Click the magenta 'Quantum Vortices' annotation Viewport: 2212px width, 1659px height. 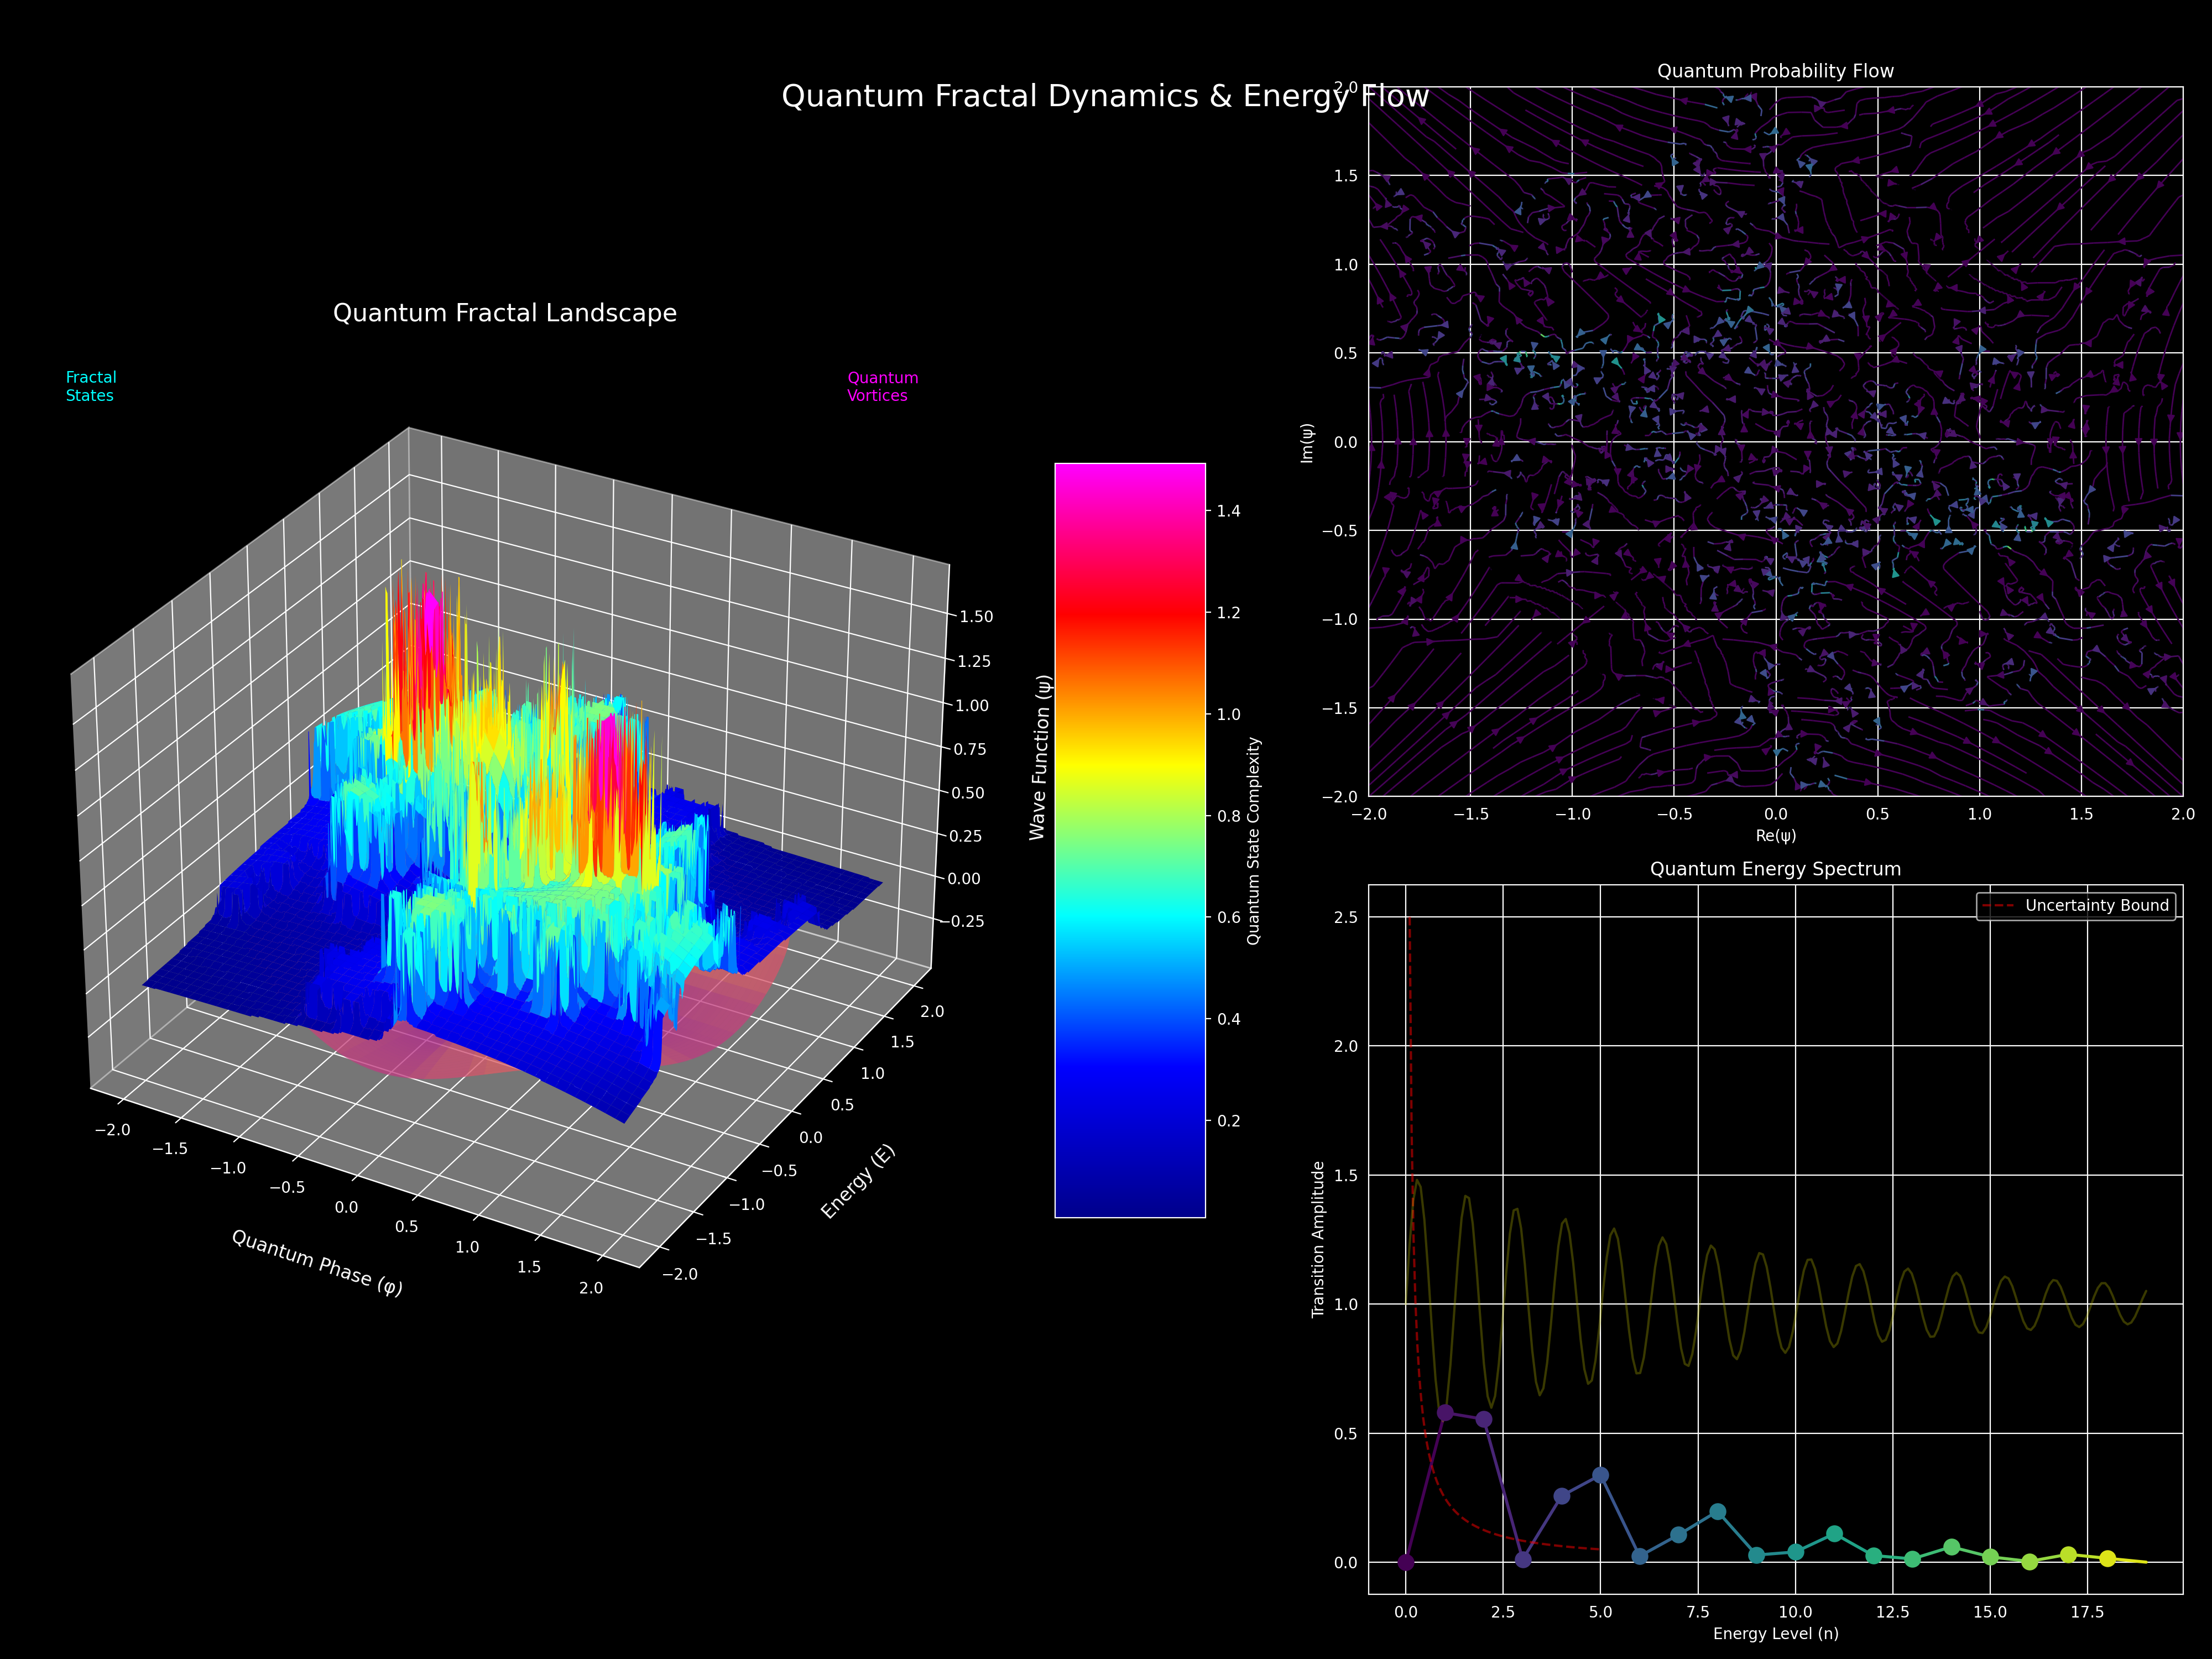[882, 386]
